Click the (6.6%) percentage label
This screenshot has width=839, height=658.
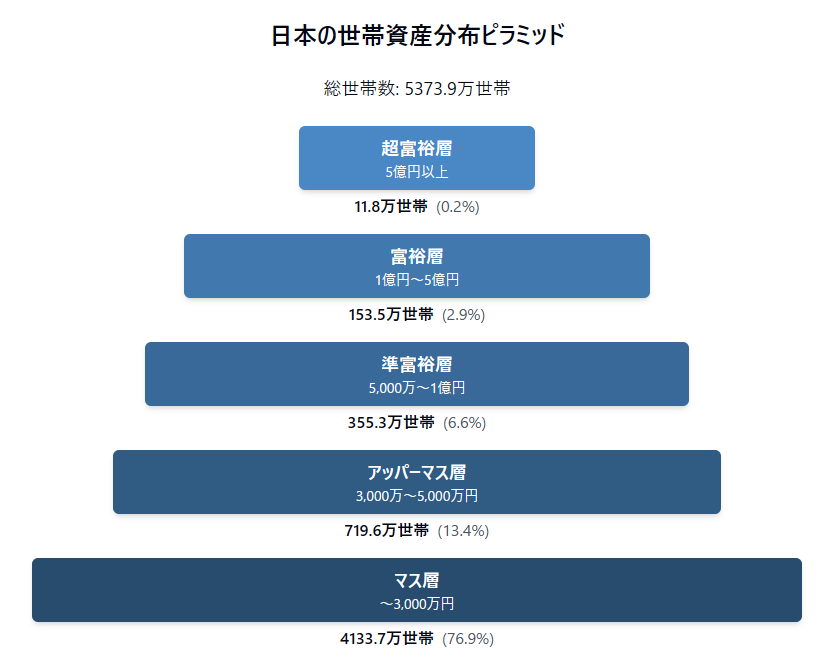[464, 423]
